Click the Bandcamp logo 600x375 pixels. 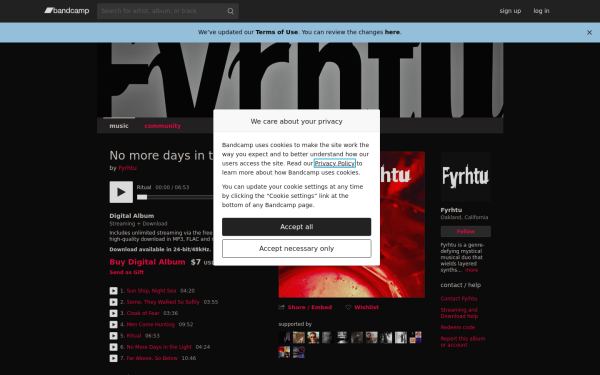coord(67,11)
